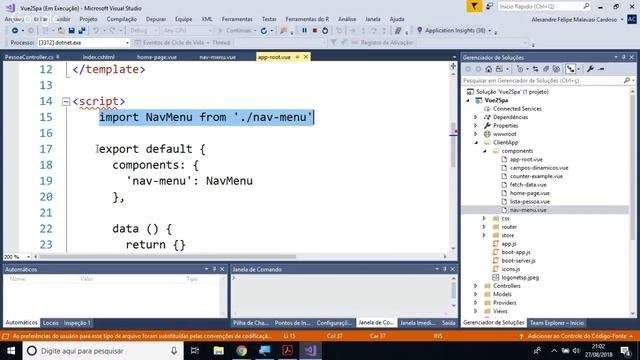Screen dimensions: 640x360
Task: Expand the Properties node in the tree
Action: pos(476,126)
